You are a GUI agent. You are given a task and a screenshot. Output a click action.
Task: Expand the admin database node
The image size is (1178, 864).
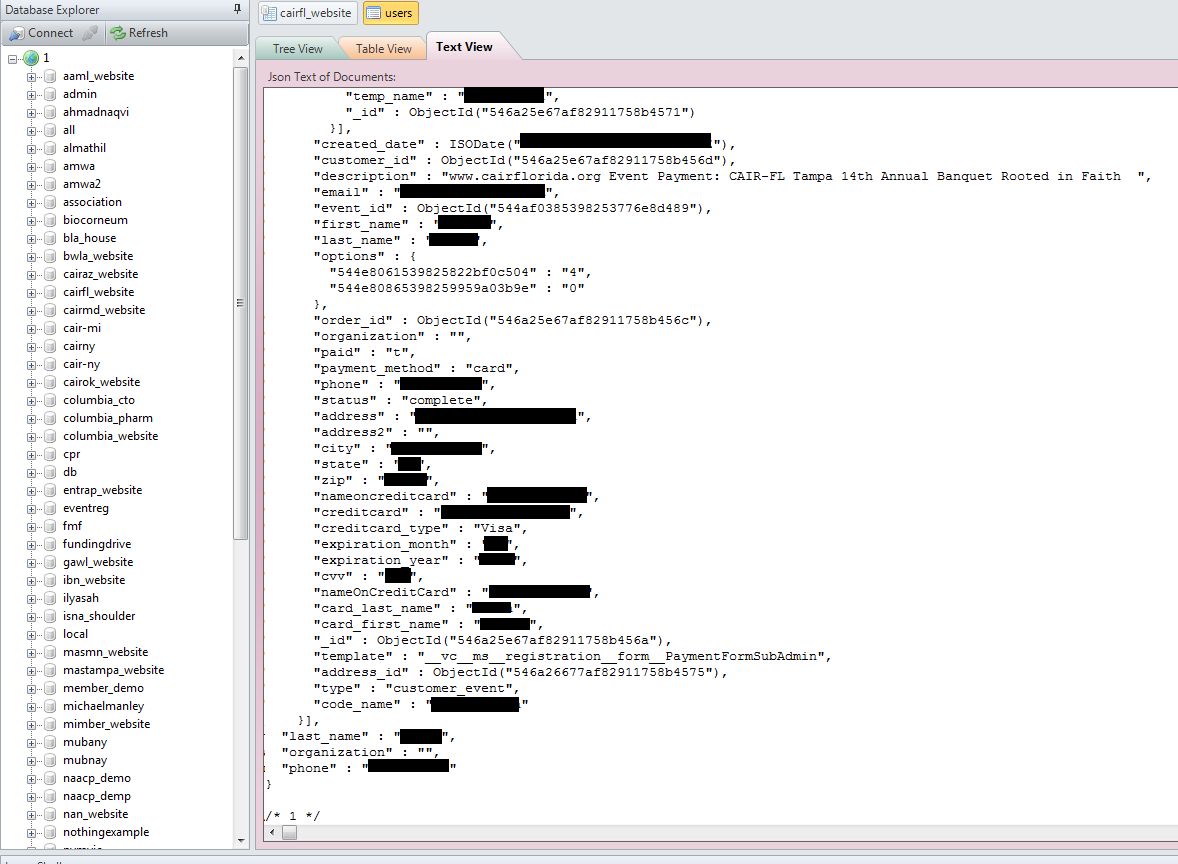[x=32, y=95]
